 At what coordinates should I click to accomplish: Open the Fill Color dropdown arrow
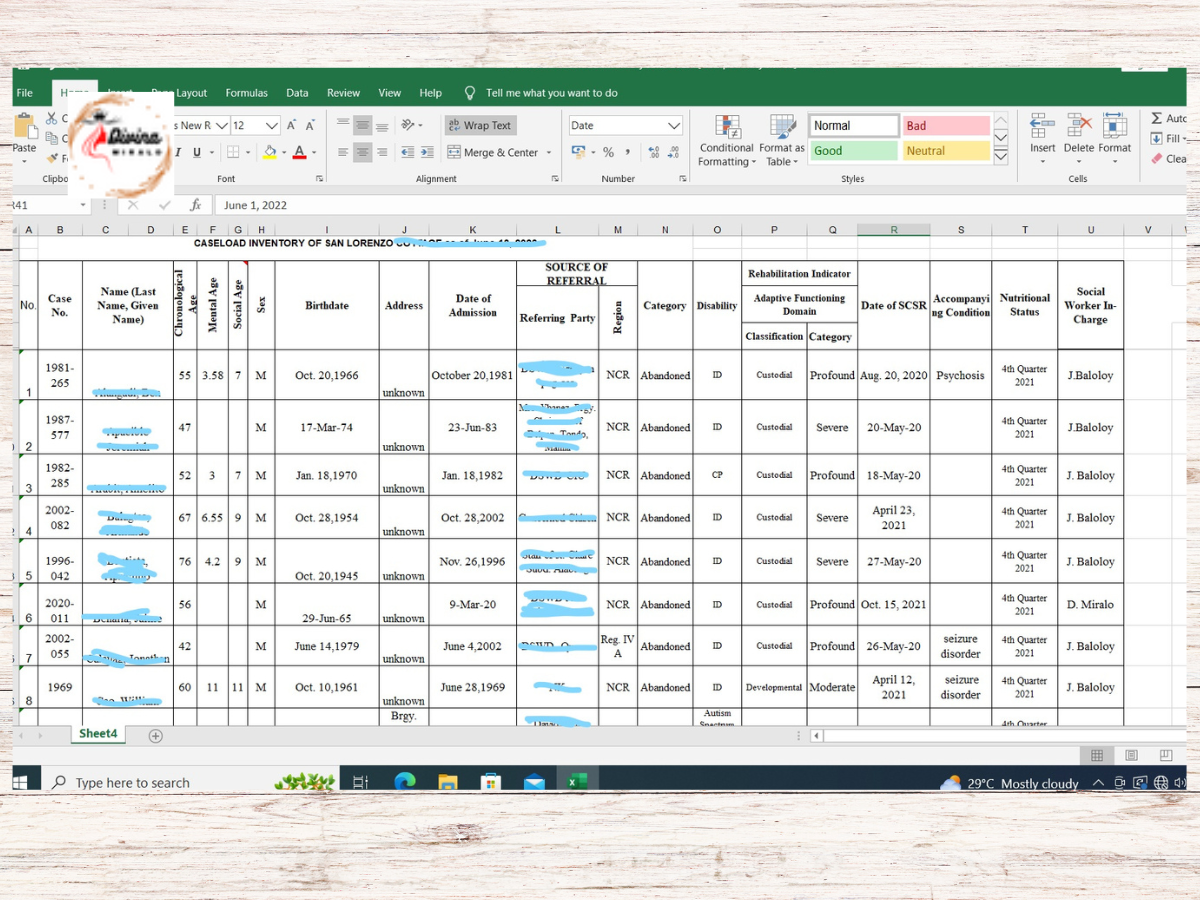[x=284, y=153]
